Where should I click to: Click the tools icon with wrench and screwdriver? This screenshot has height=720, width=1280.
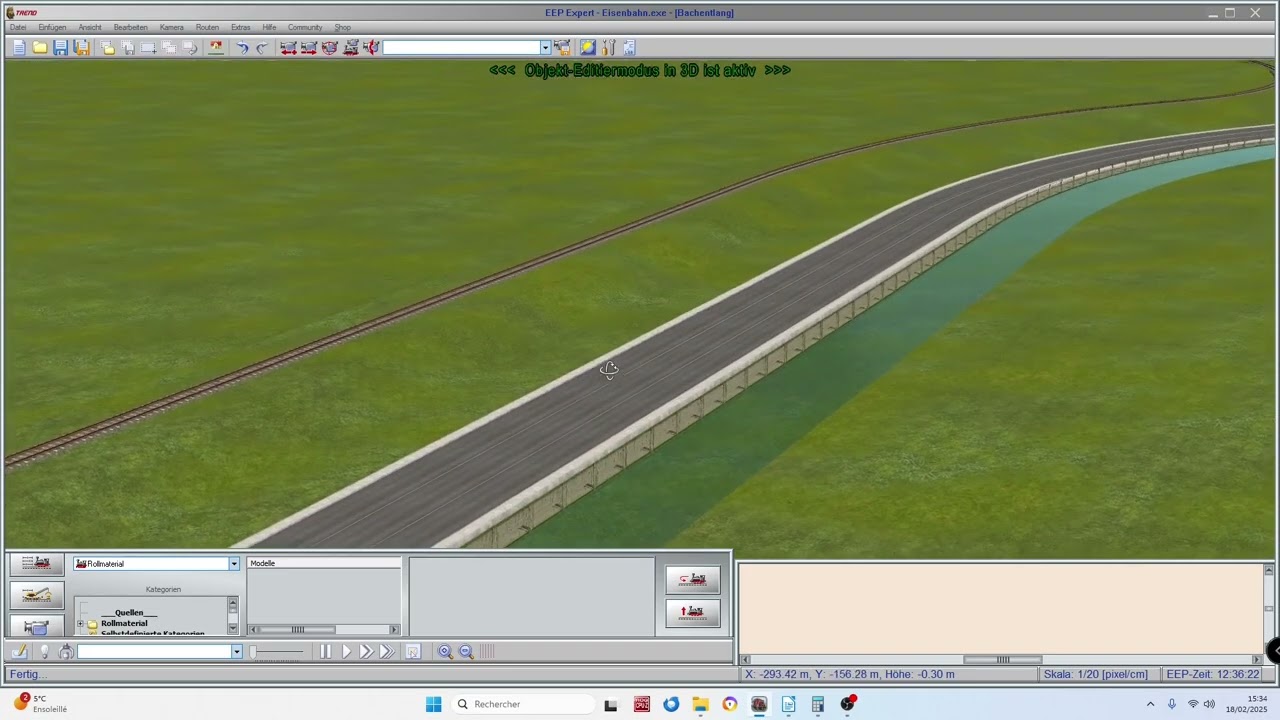tap(608, 47)
